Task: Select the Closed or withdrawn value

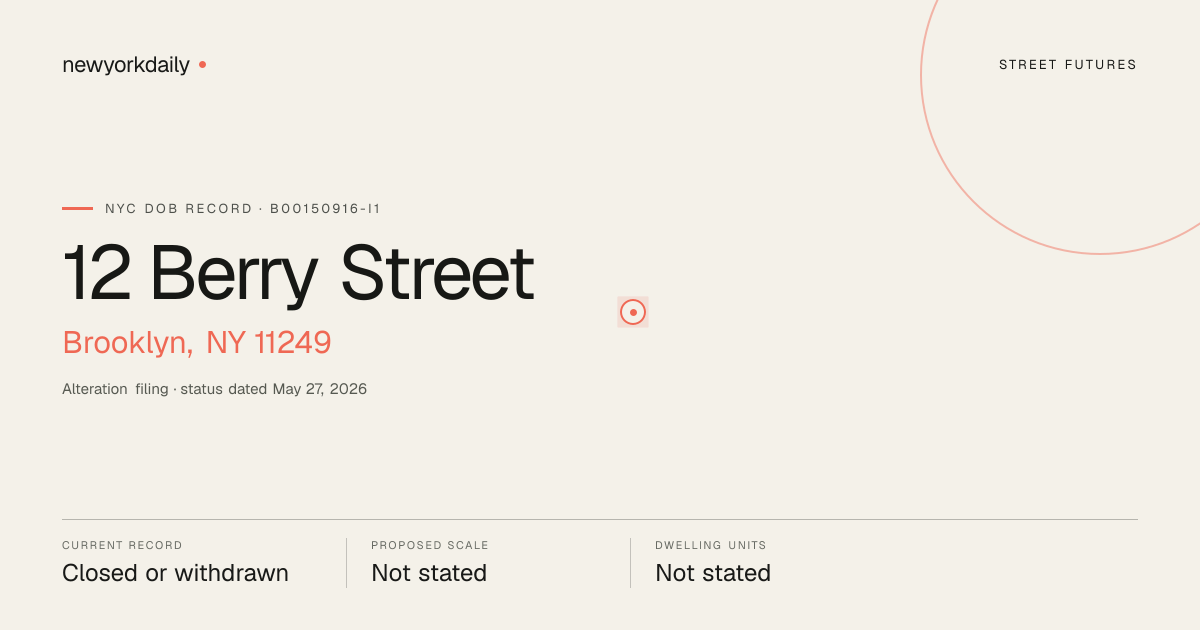Action: 175,573
